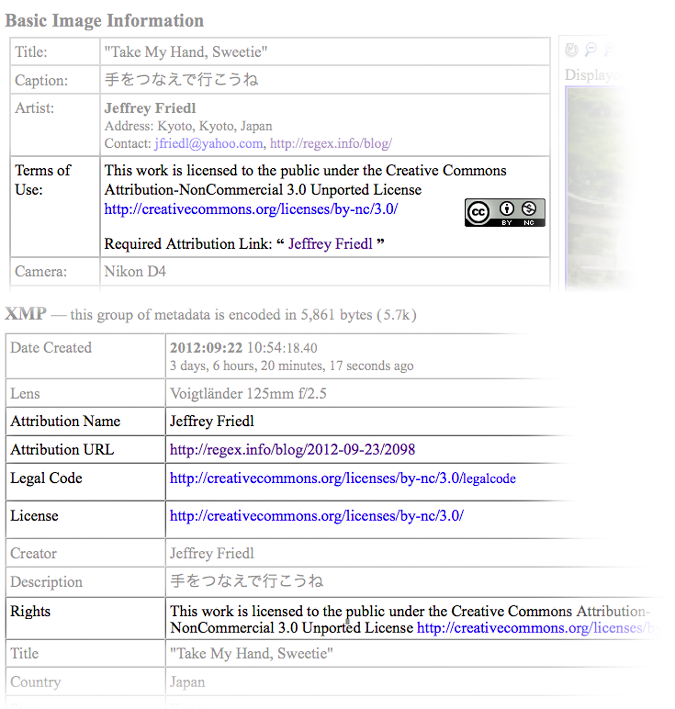Image resolution: width=675 pixels, height=709 pixels.
Task: Click the Basic Image Information heading
Action: point(104,20)
